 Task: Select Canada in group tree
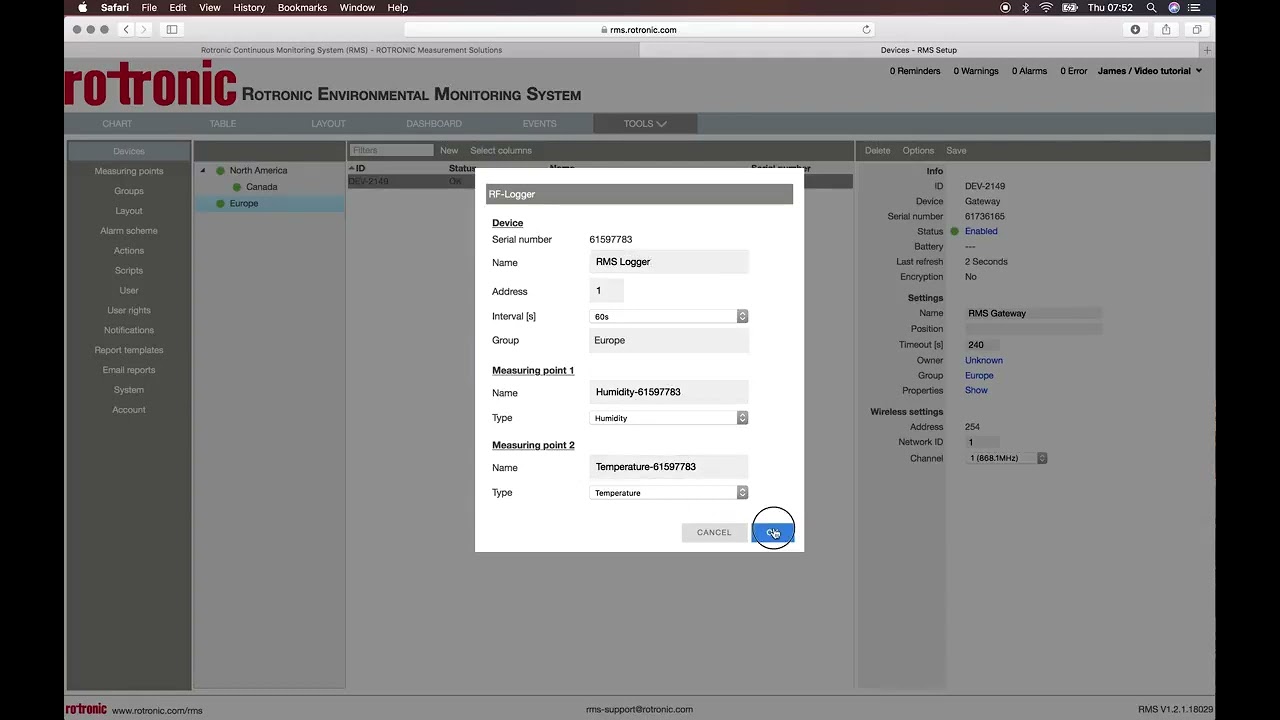[x=261, y=187]
